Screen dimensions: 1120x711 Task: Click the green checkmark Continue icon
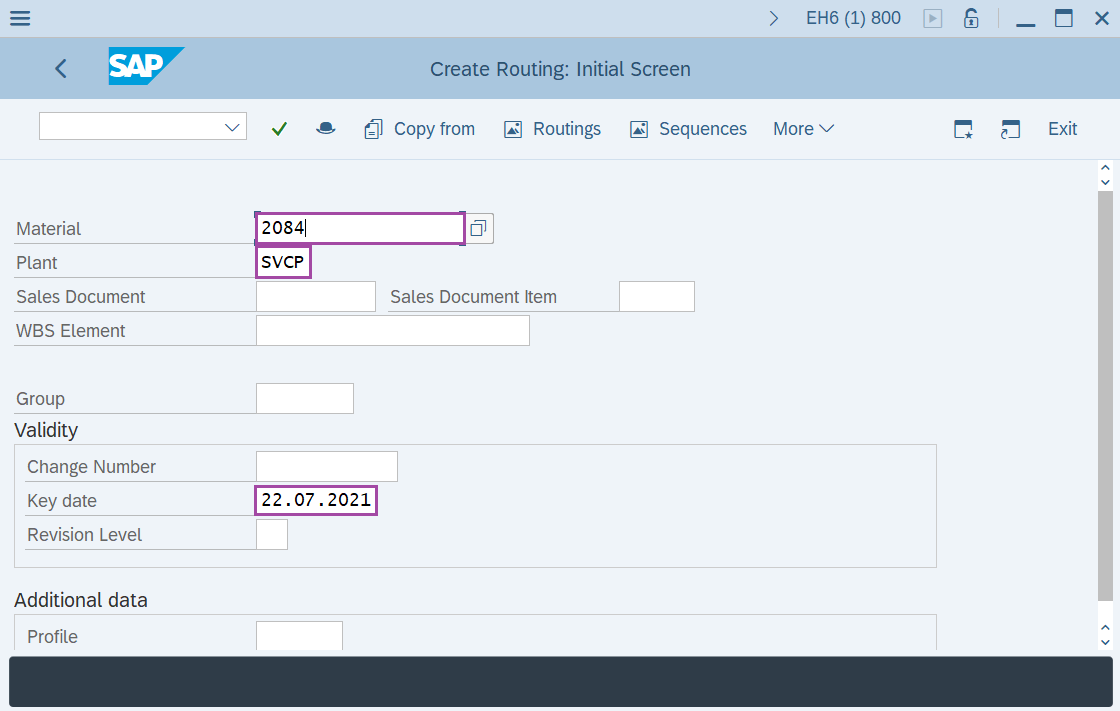279,128
